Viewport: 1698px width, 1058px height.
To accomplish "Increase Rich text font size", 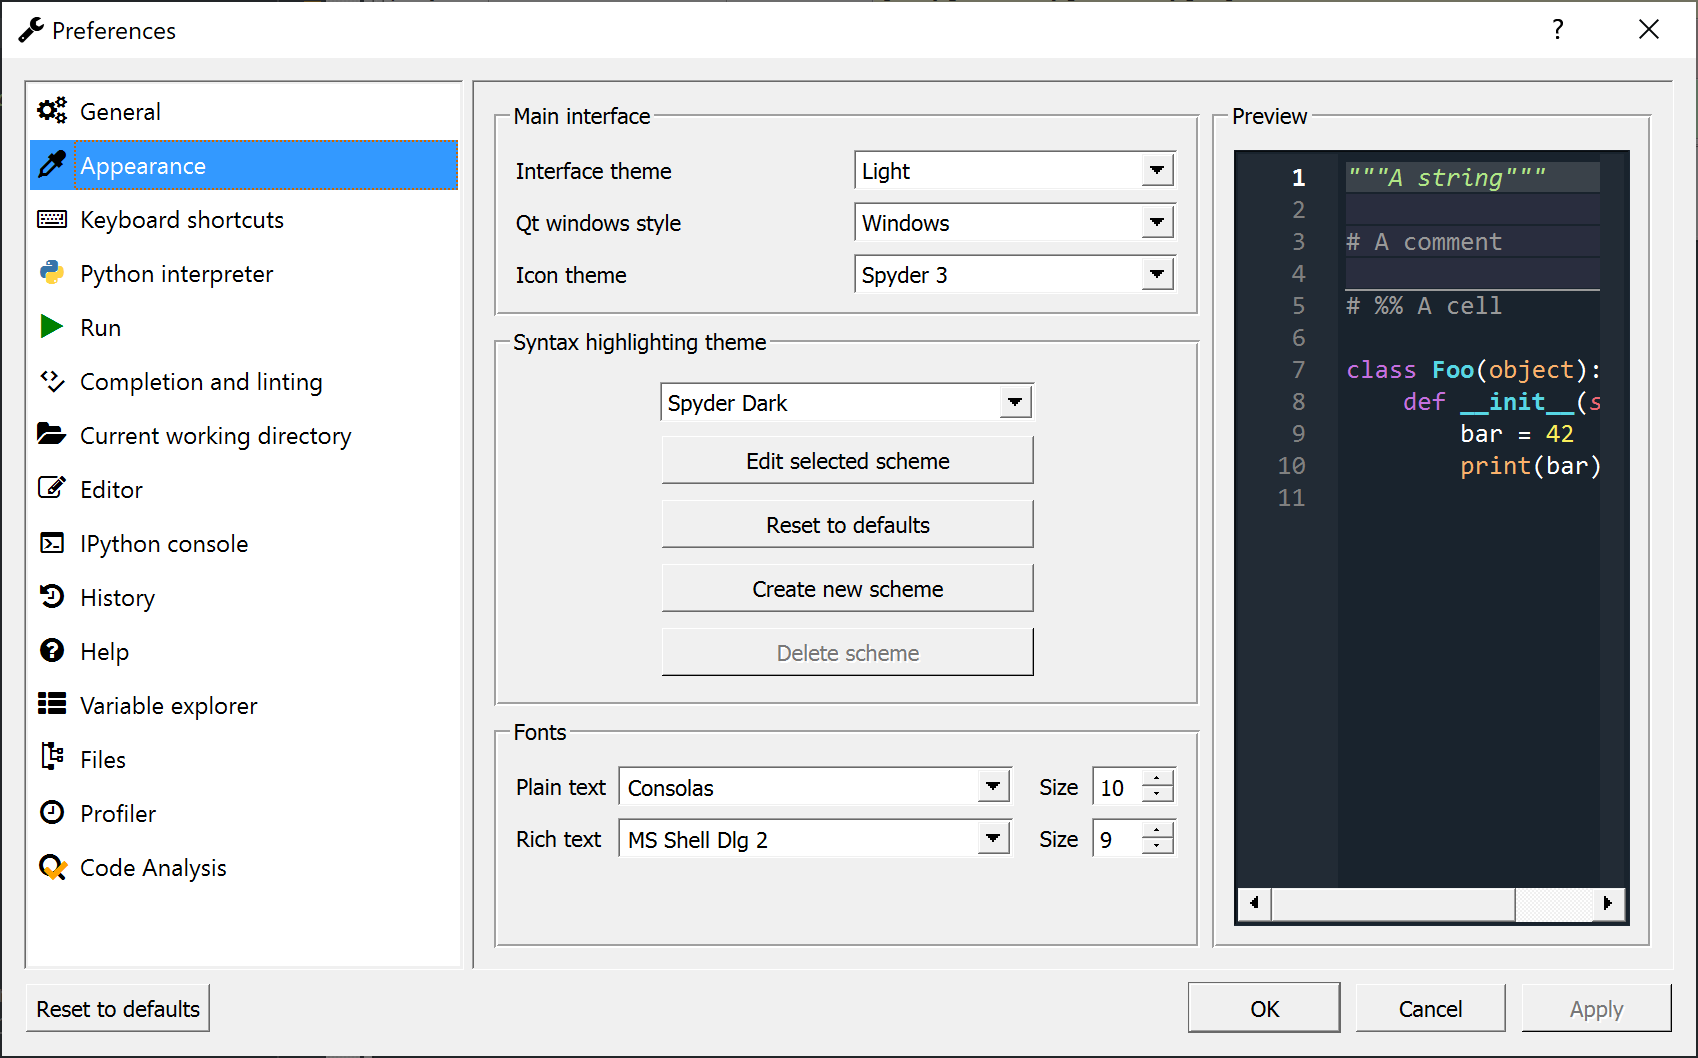I will (x=1157, y=830).
